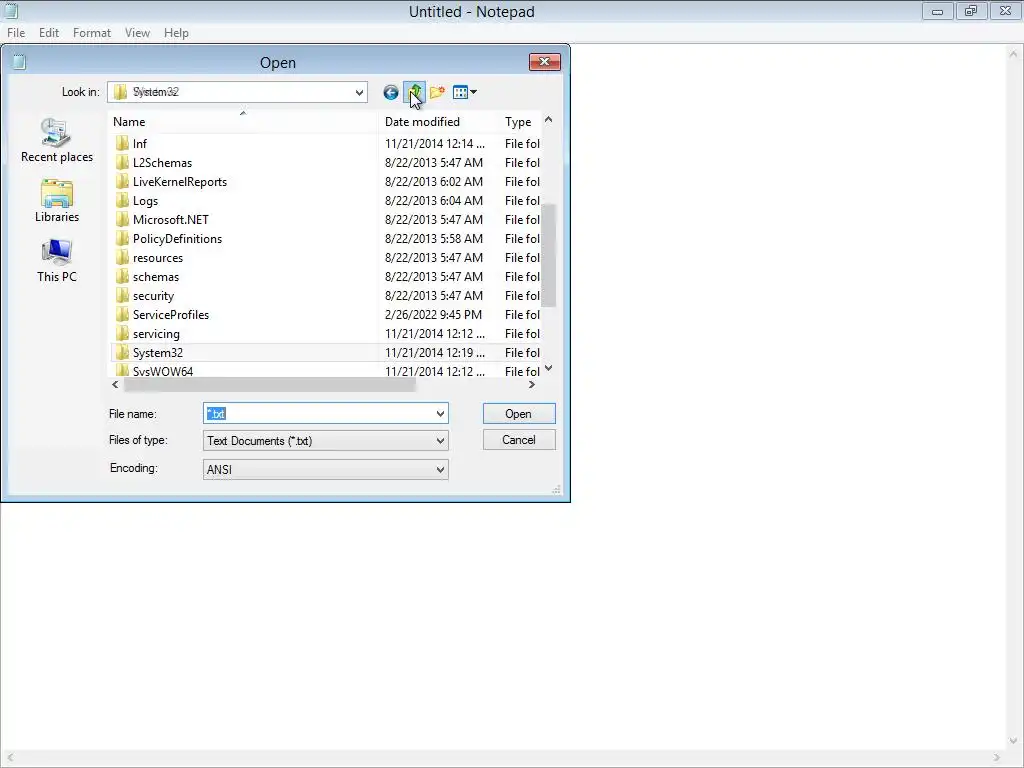Viewport: 1024px width, 768px height.
Task: Select the PolicyDefinitions folder name
Action: click(x=177, y=238)
